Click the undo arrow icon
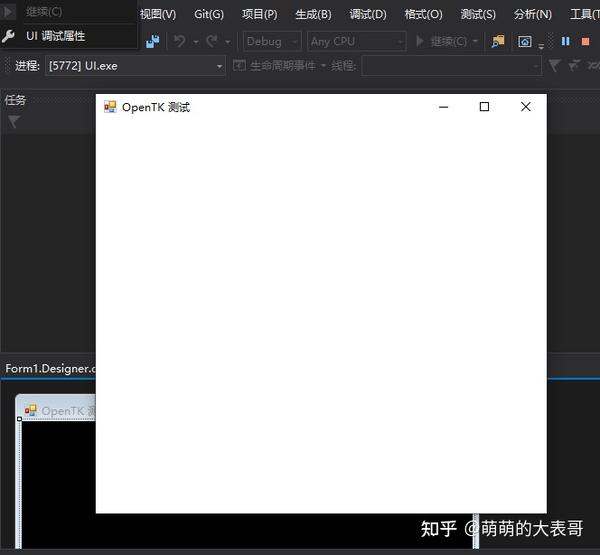This screenshot has height=555, width=600. coord(180,41)
